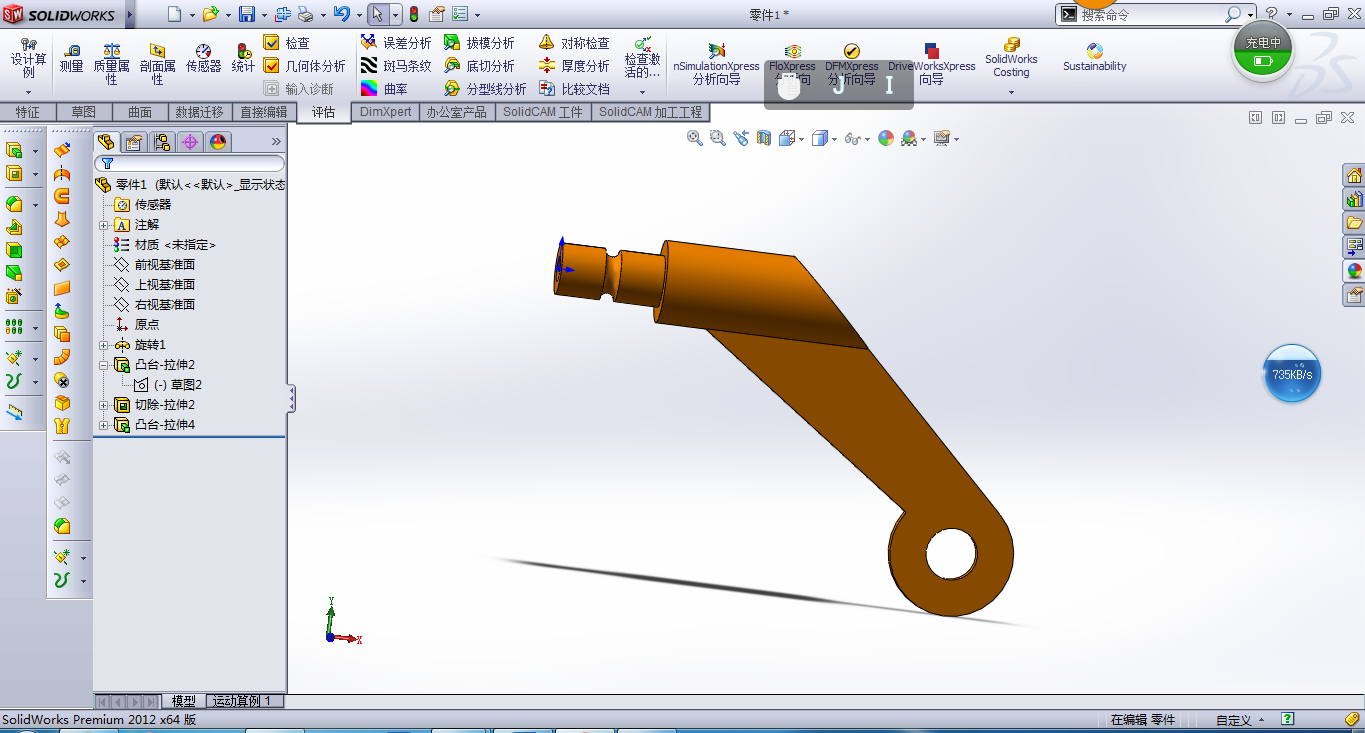Click the feature tree filter field

(190, 163)
